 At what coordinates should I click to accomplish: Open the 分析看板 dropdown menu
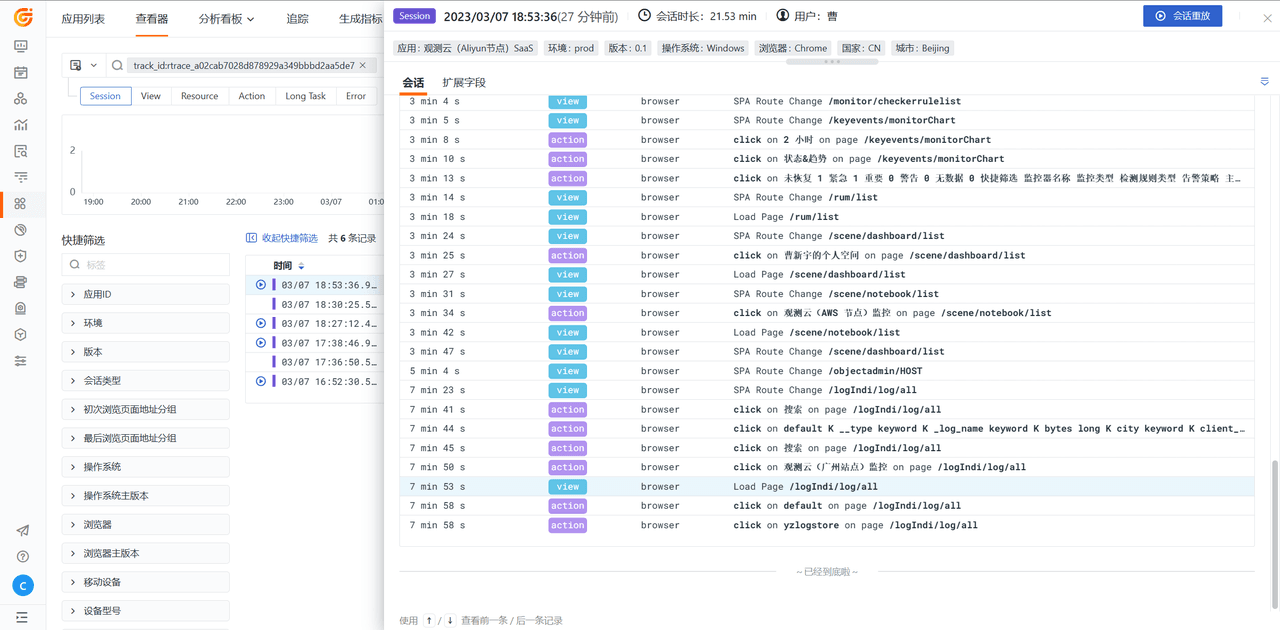click(226, 19)
